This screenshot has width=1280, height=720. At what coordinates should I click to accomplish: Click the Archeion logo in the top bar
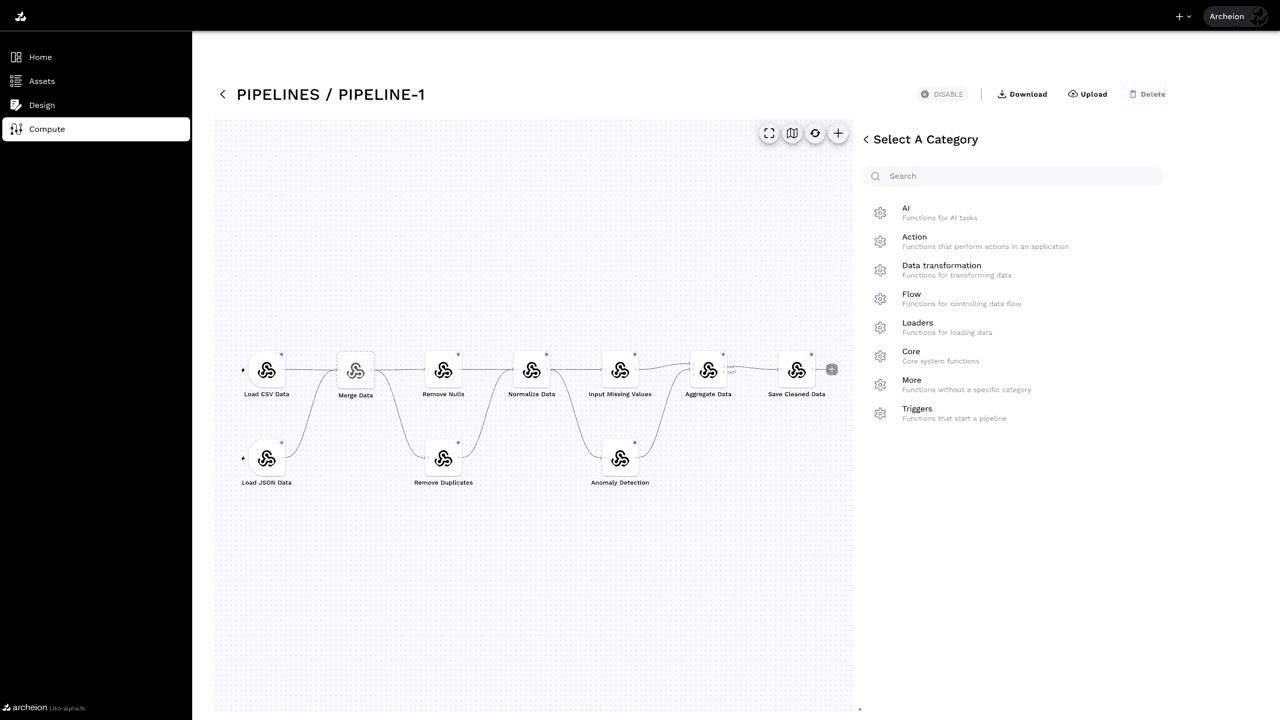[x=20, y=16]
